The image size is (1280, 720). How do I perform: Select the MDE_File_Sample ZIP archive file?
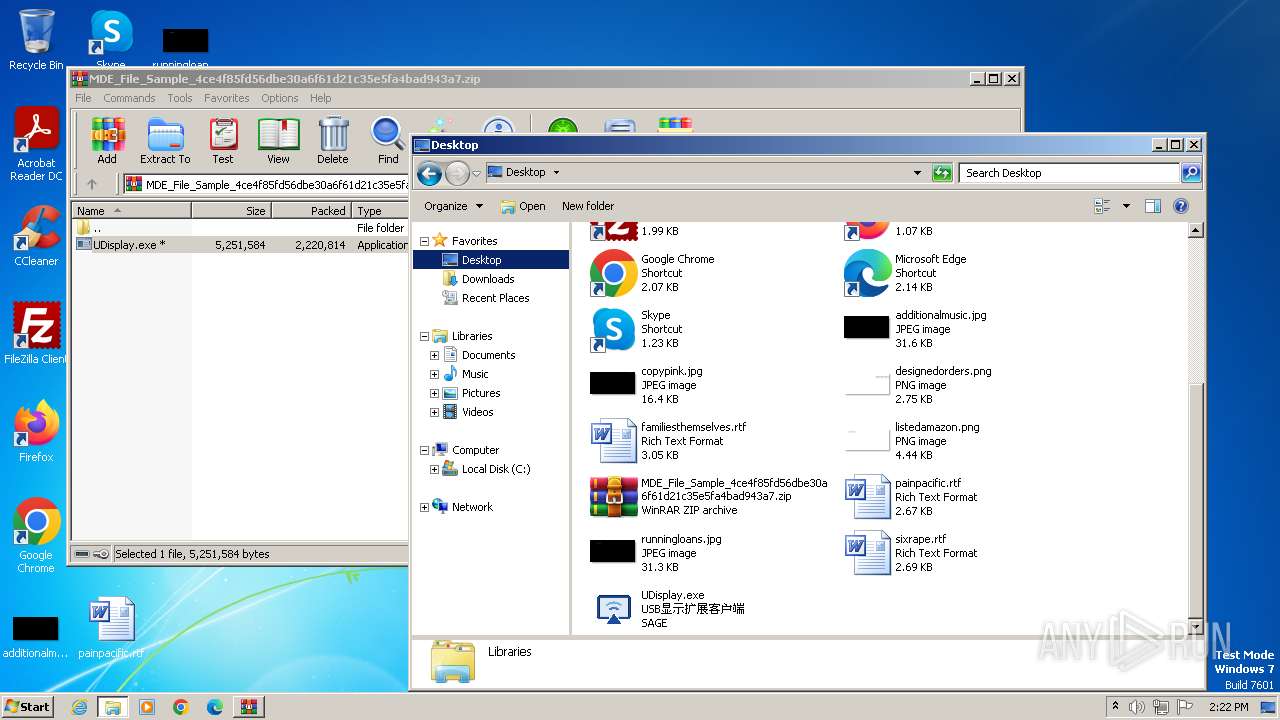pos(709,497)
